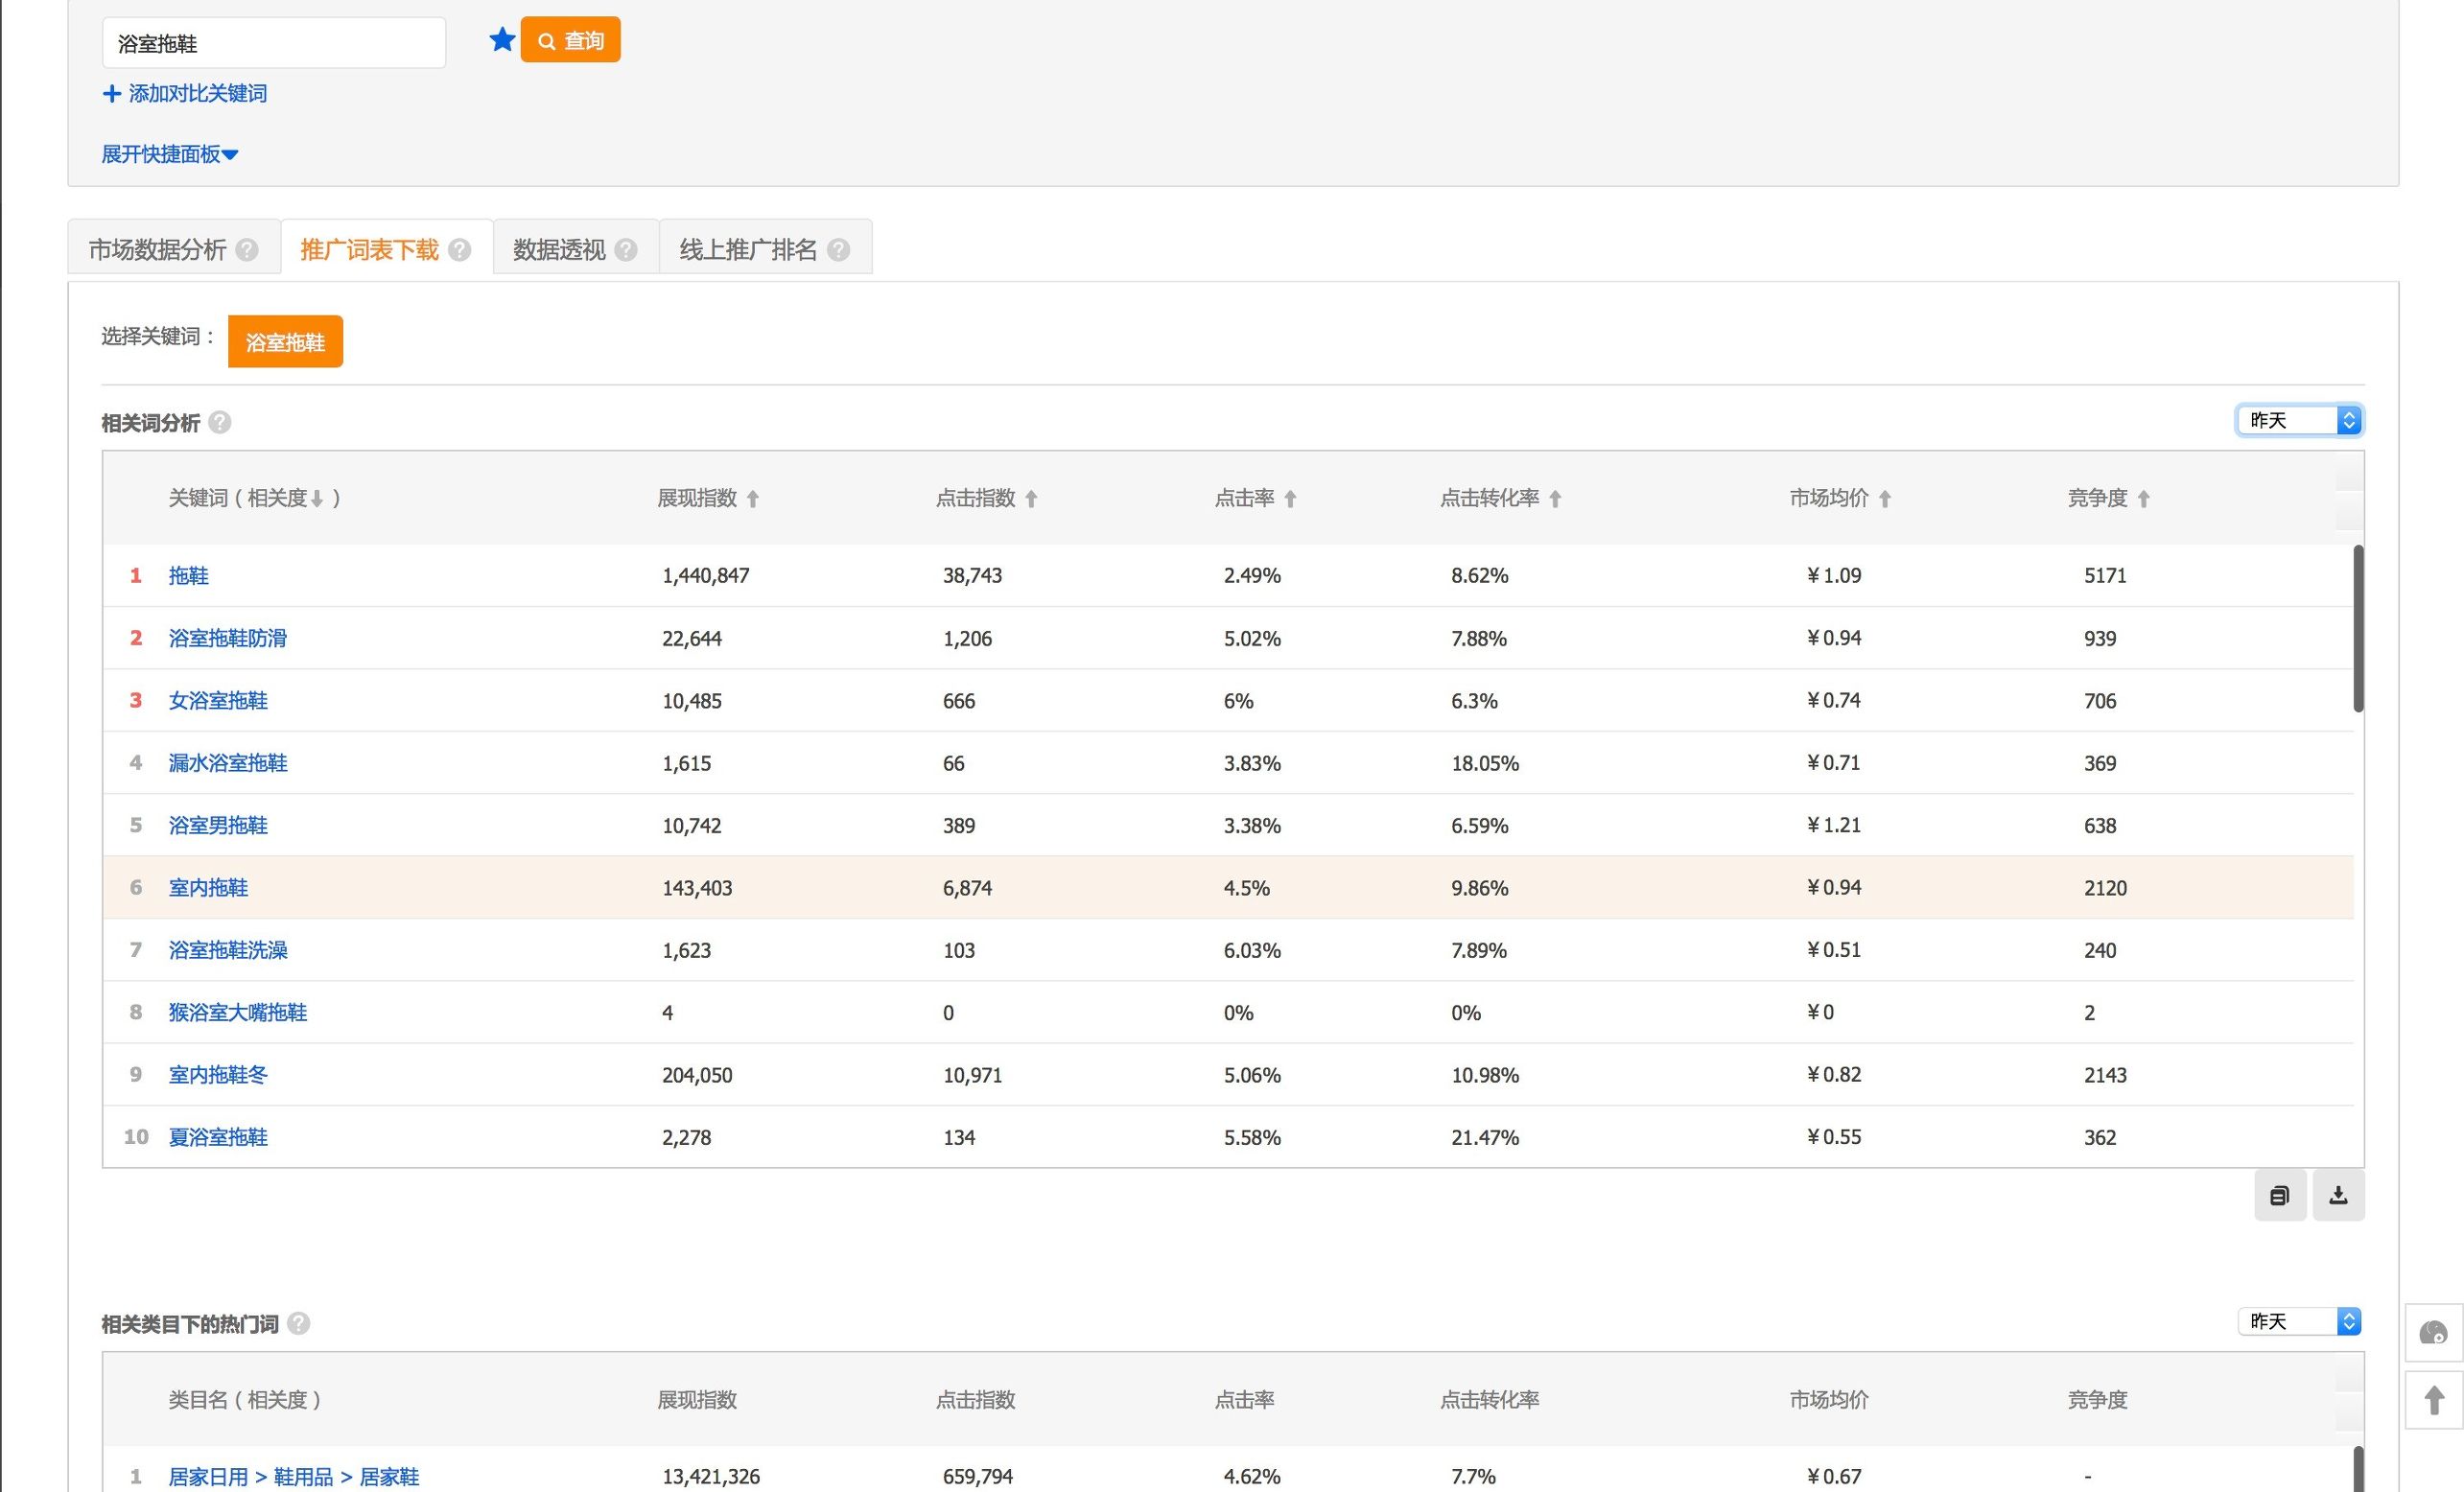Click the scroll-to-top arrow icon
Viewport: 2464px width, 1492px height.
coord(2434,1400)
